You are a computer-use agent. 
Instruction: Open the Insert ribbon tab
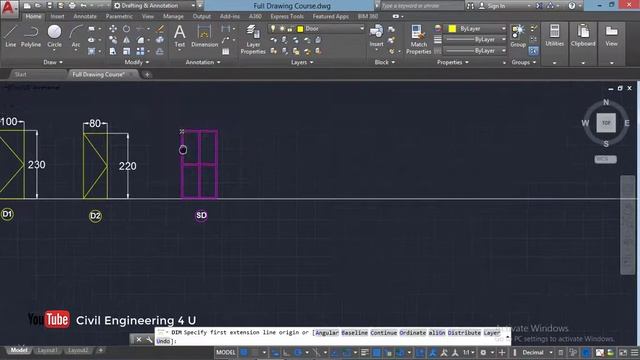tap(57, 16)
